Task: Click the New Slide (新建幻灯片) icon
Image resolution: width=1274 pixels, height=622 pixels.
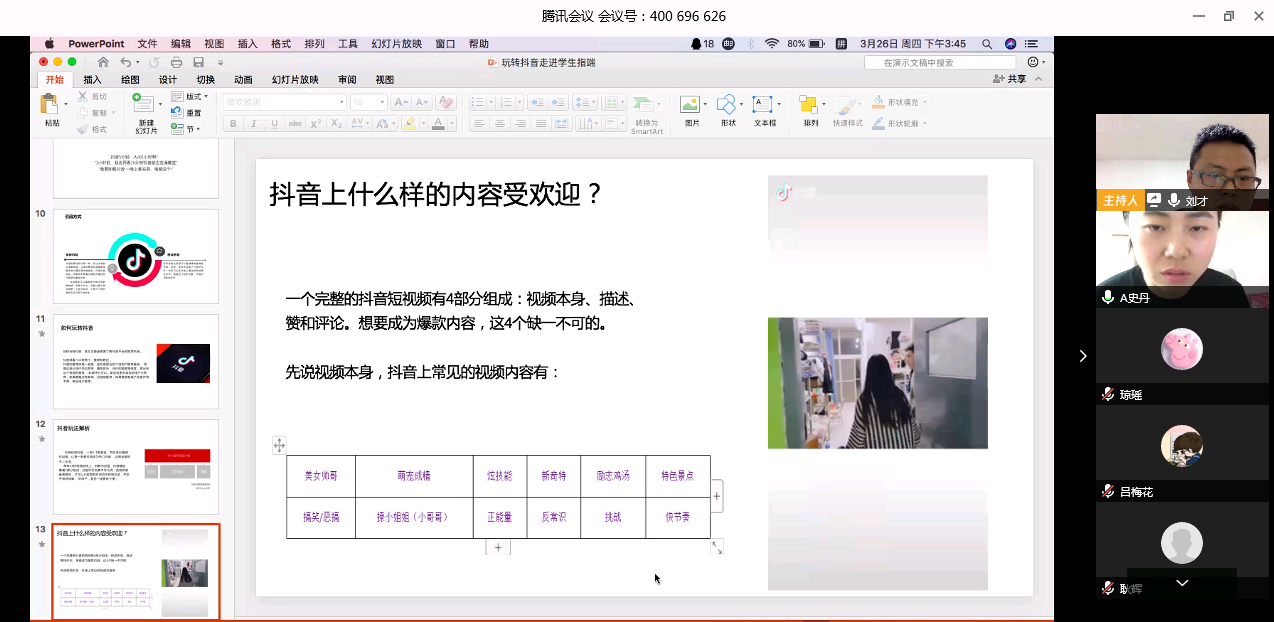Action: pos(145,106)
